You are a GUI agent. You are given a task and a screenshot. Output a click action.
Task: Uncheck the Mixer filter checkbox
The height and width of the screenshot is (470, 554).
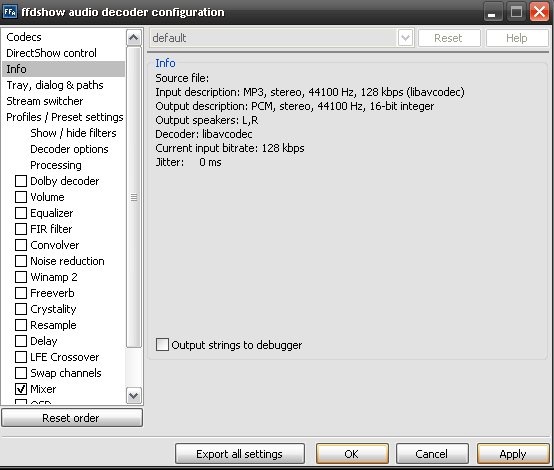21,389
